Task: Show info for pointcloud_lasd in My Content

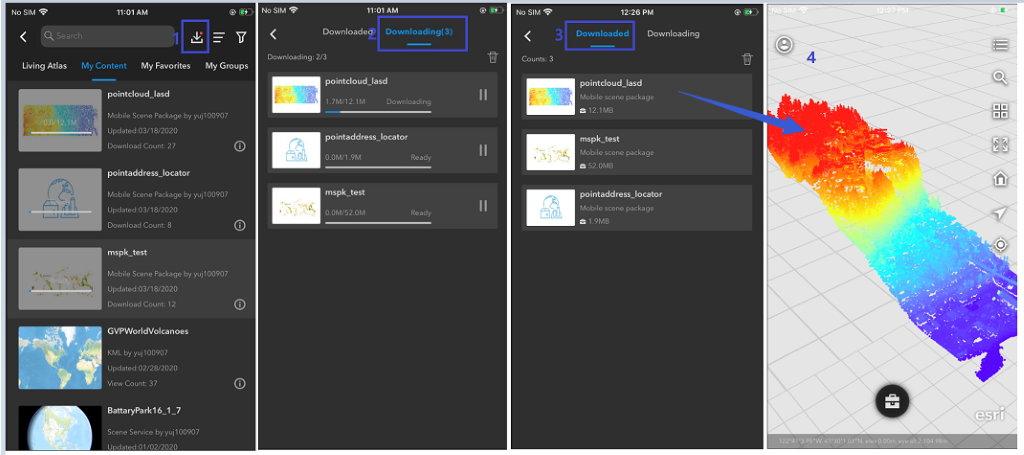Action: click(x=240, y=146)
